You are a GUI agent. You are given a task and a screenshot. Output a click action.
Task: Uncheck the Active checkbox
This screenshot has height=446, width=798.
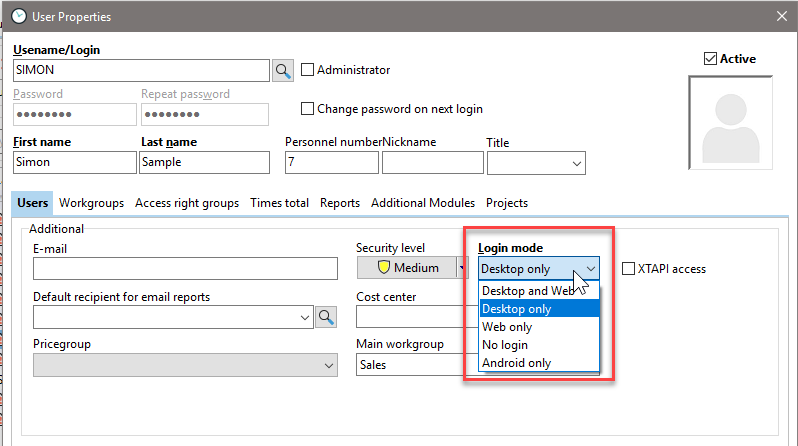tap(711, 59)
